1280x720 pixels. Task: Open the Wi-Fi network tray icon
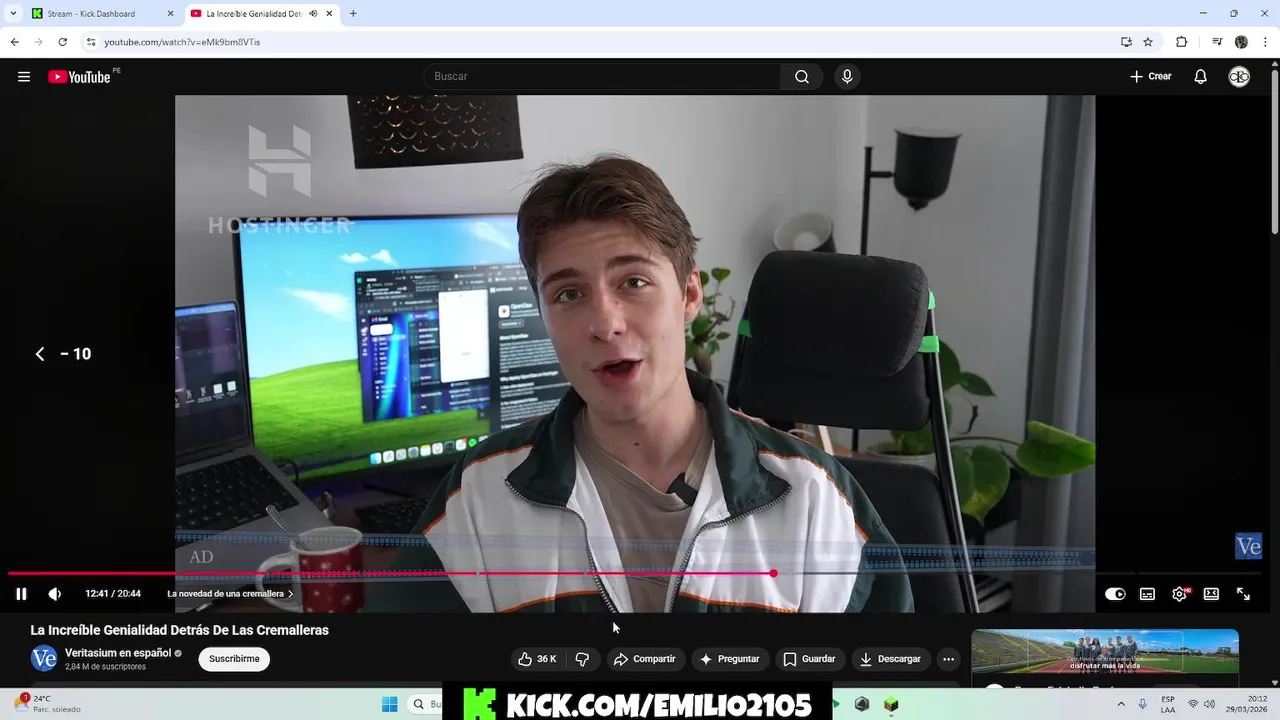point(1192,704)
